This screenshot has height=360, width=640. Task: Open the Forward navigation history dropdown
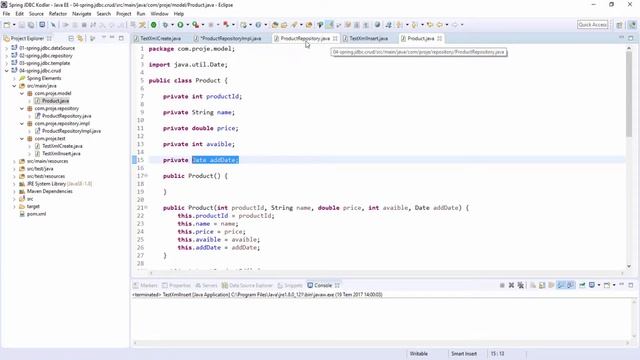click(462, 25)
